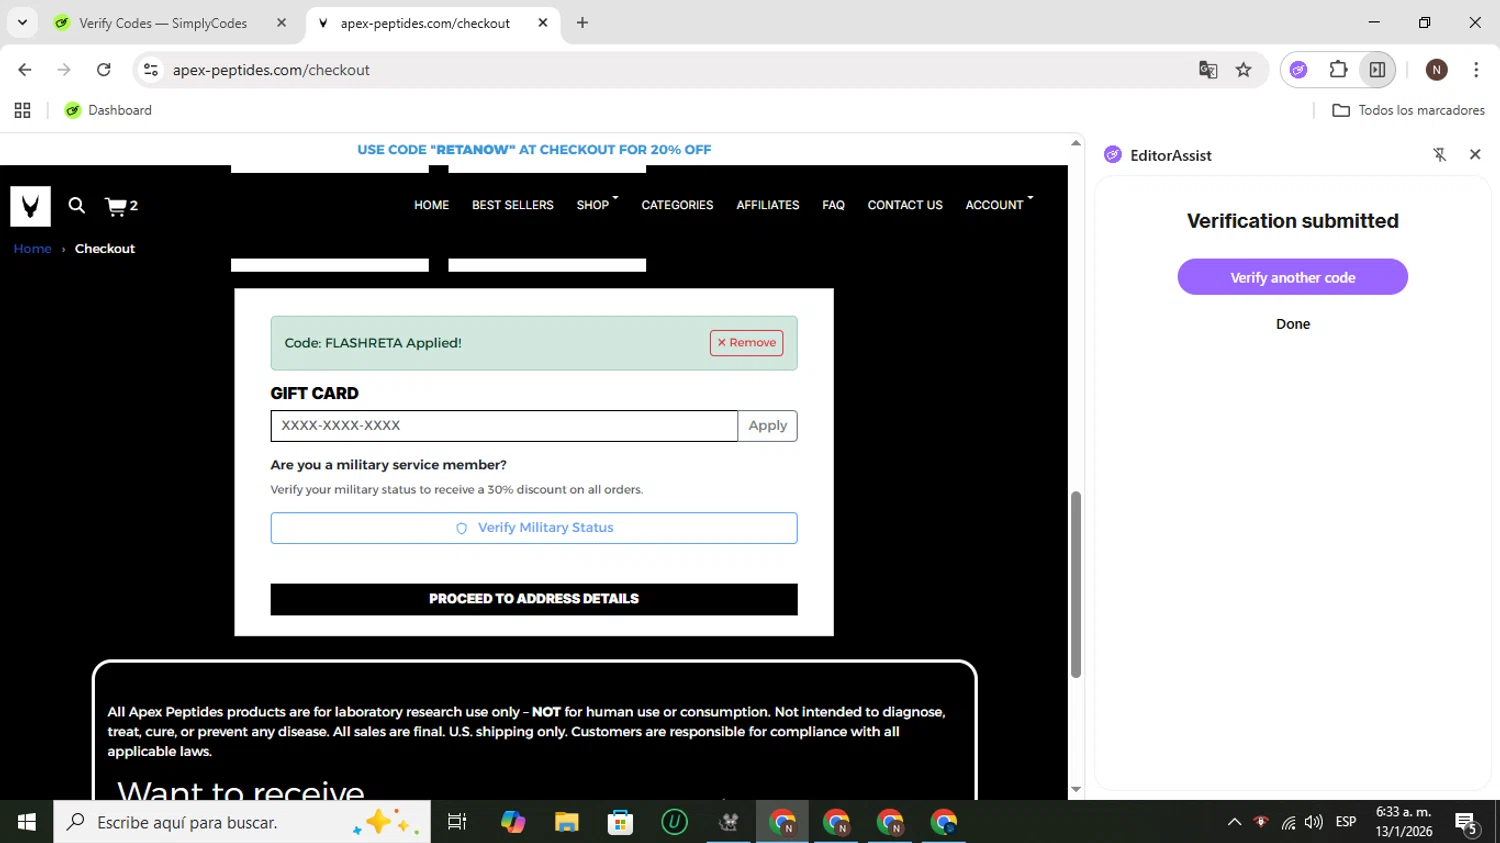This screenshot has height=843, width=1500.
Task: Open the volume control in system tray
Action: click(1314, 822)
